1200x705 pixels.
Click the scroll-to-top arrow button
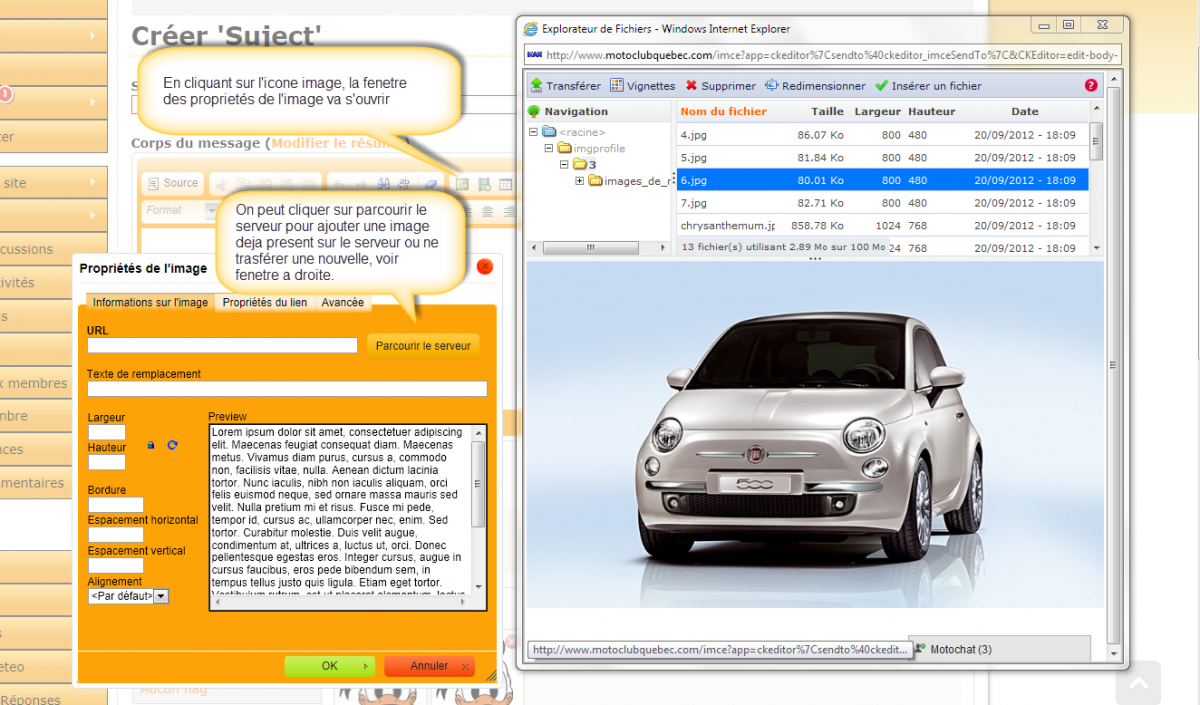(x=1138, y=684)
